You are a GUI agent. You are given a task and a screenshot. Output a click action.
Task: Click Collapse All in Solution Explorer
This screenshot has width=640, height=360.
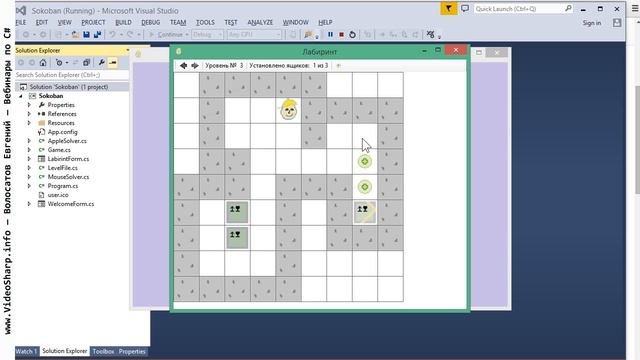(86, 62)
